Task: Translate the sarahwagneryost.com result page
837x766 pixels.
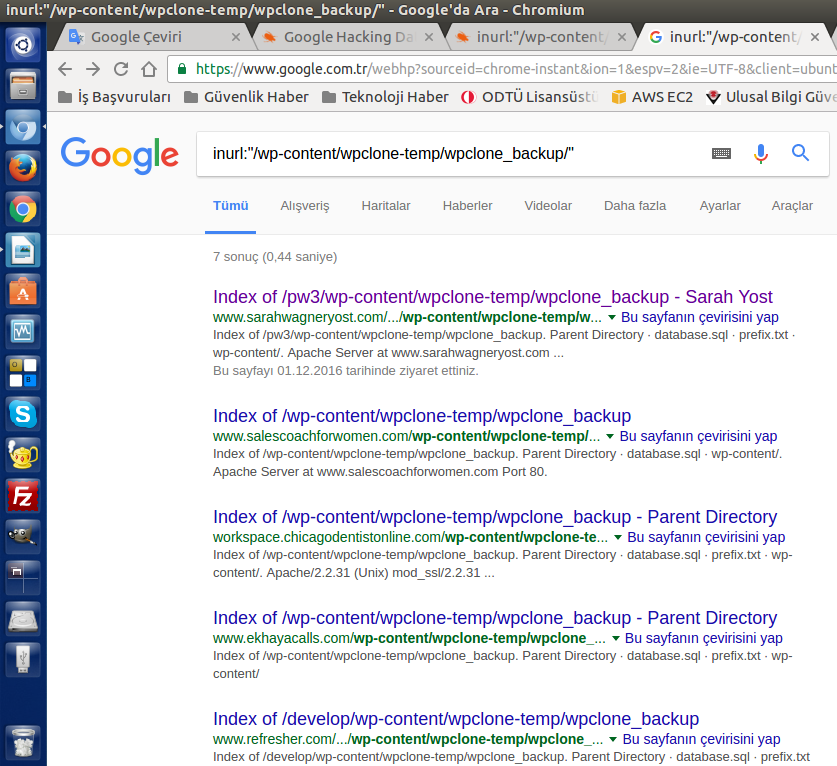Action: 700,317
